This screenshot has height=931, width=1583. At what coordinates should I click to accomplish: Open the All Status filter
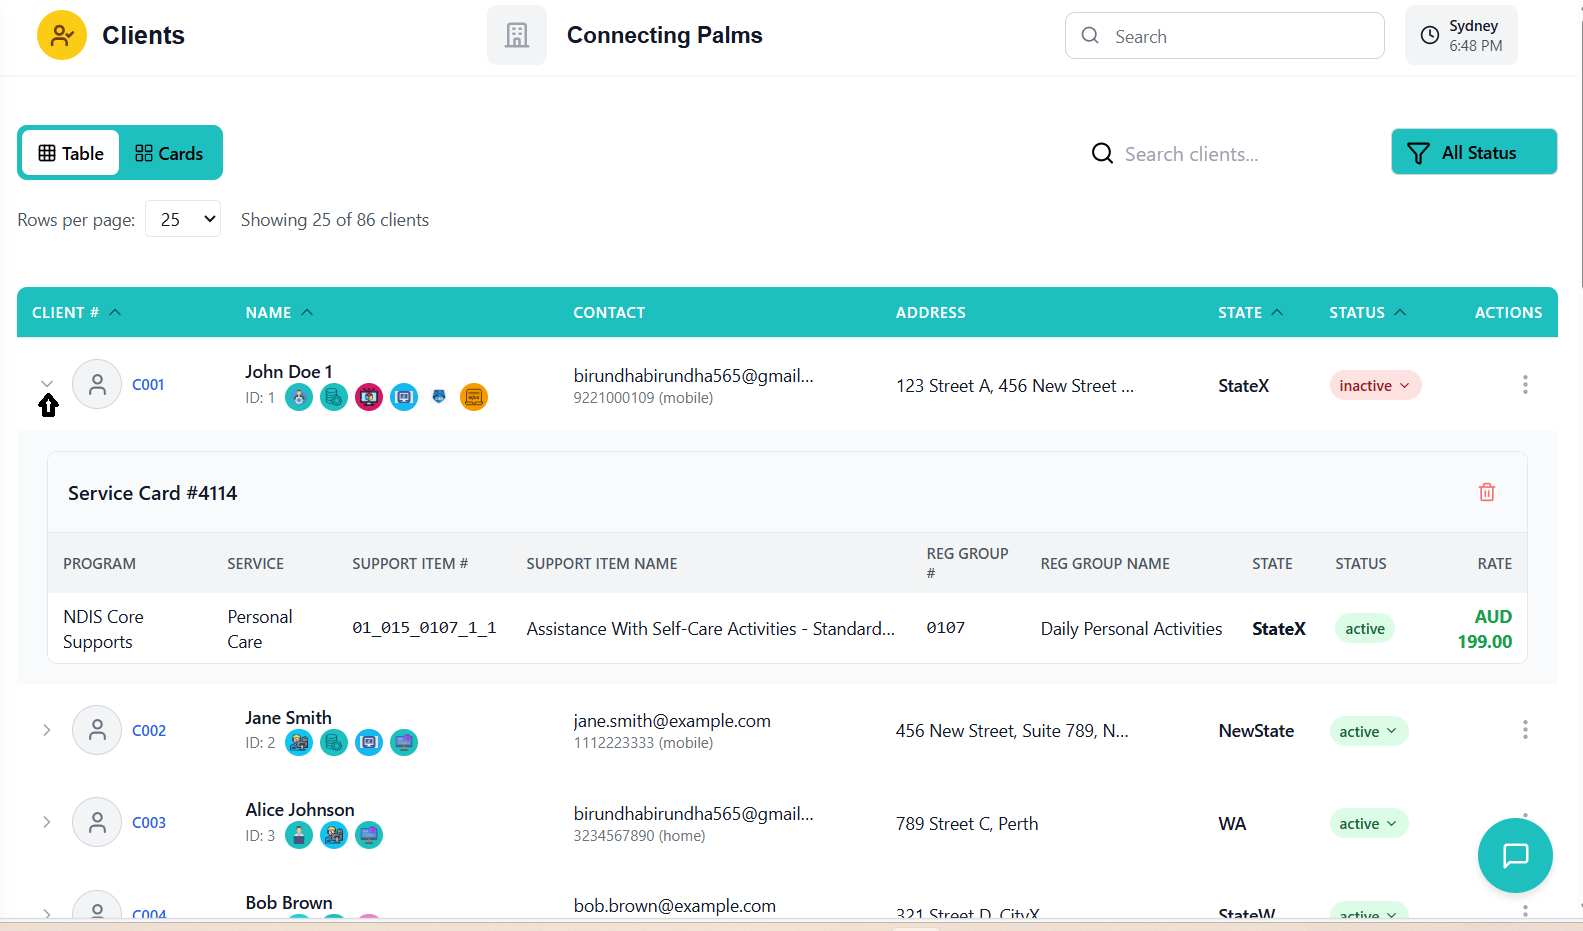1473,152
